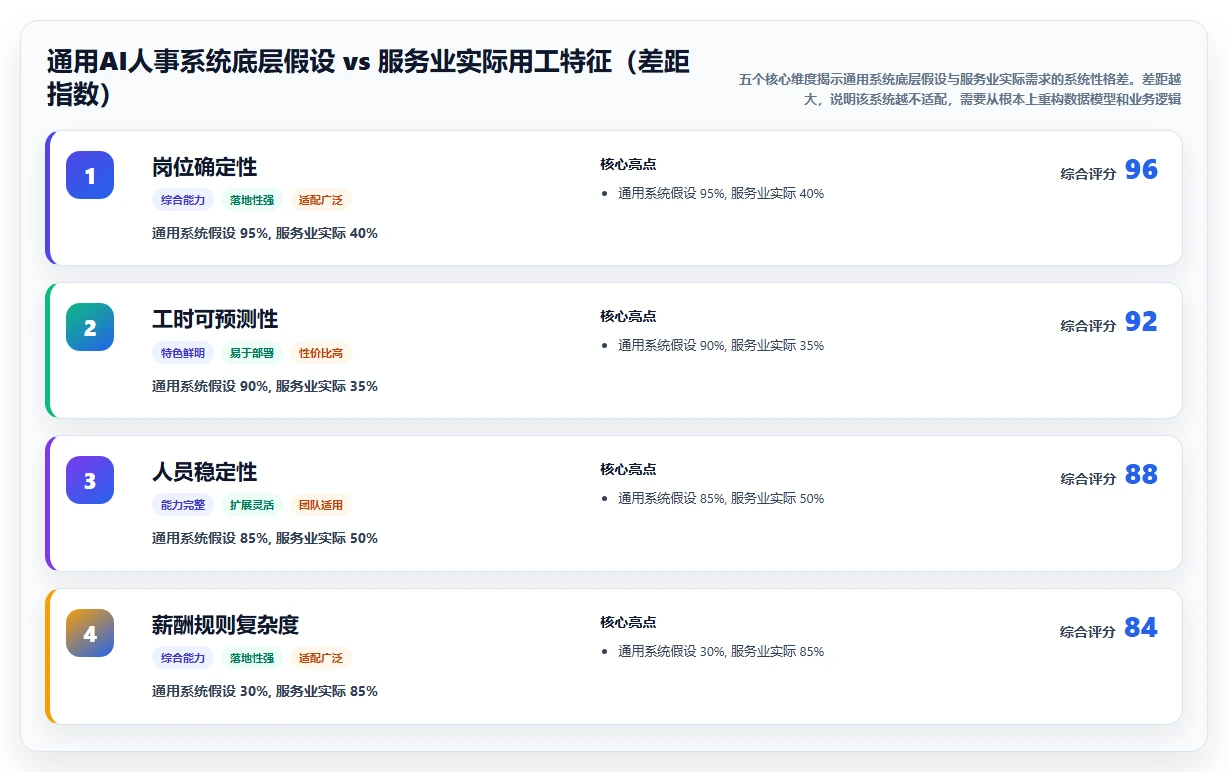Click the score value 96
The image size is (1228, 772).
[x=1141, y=170]
